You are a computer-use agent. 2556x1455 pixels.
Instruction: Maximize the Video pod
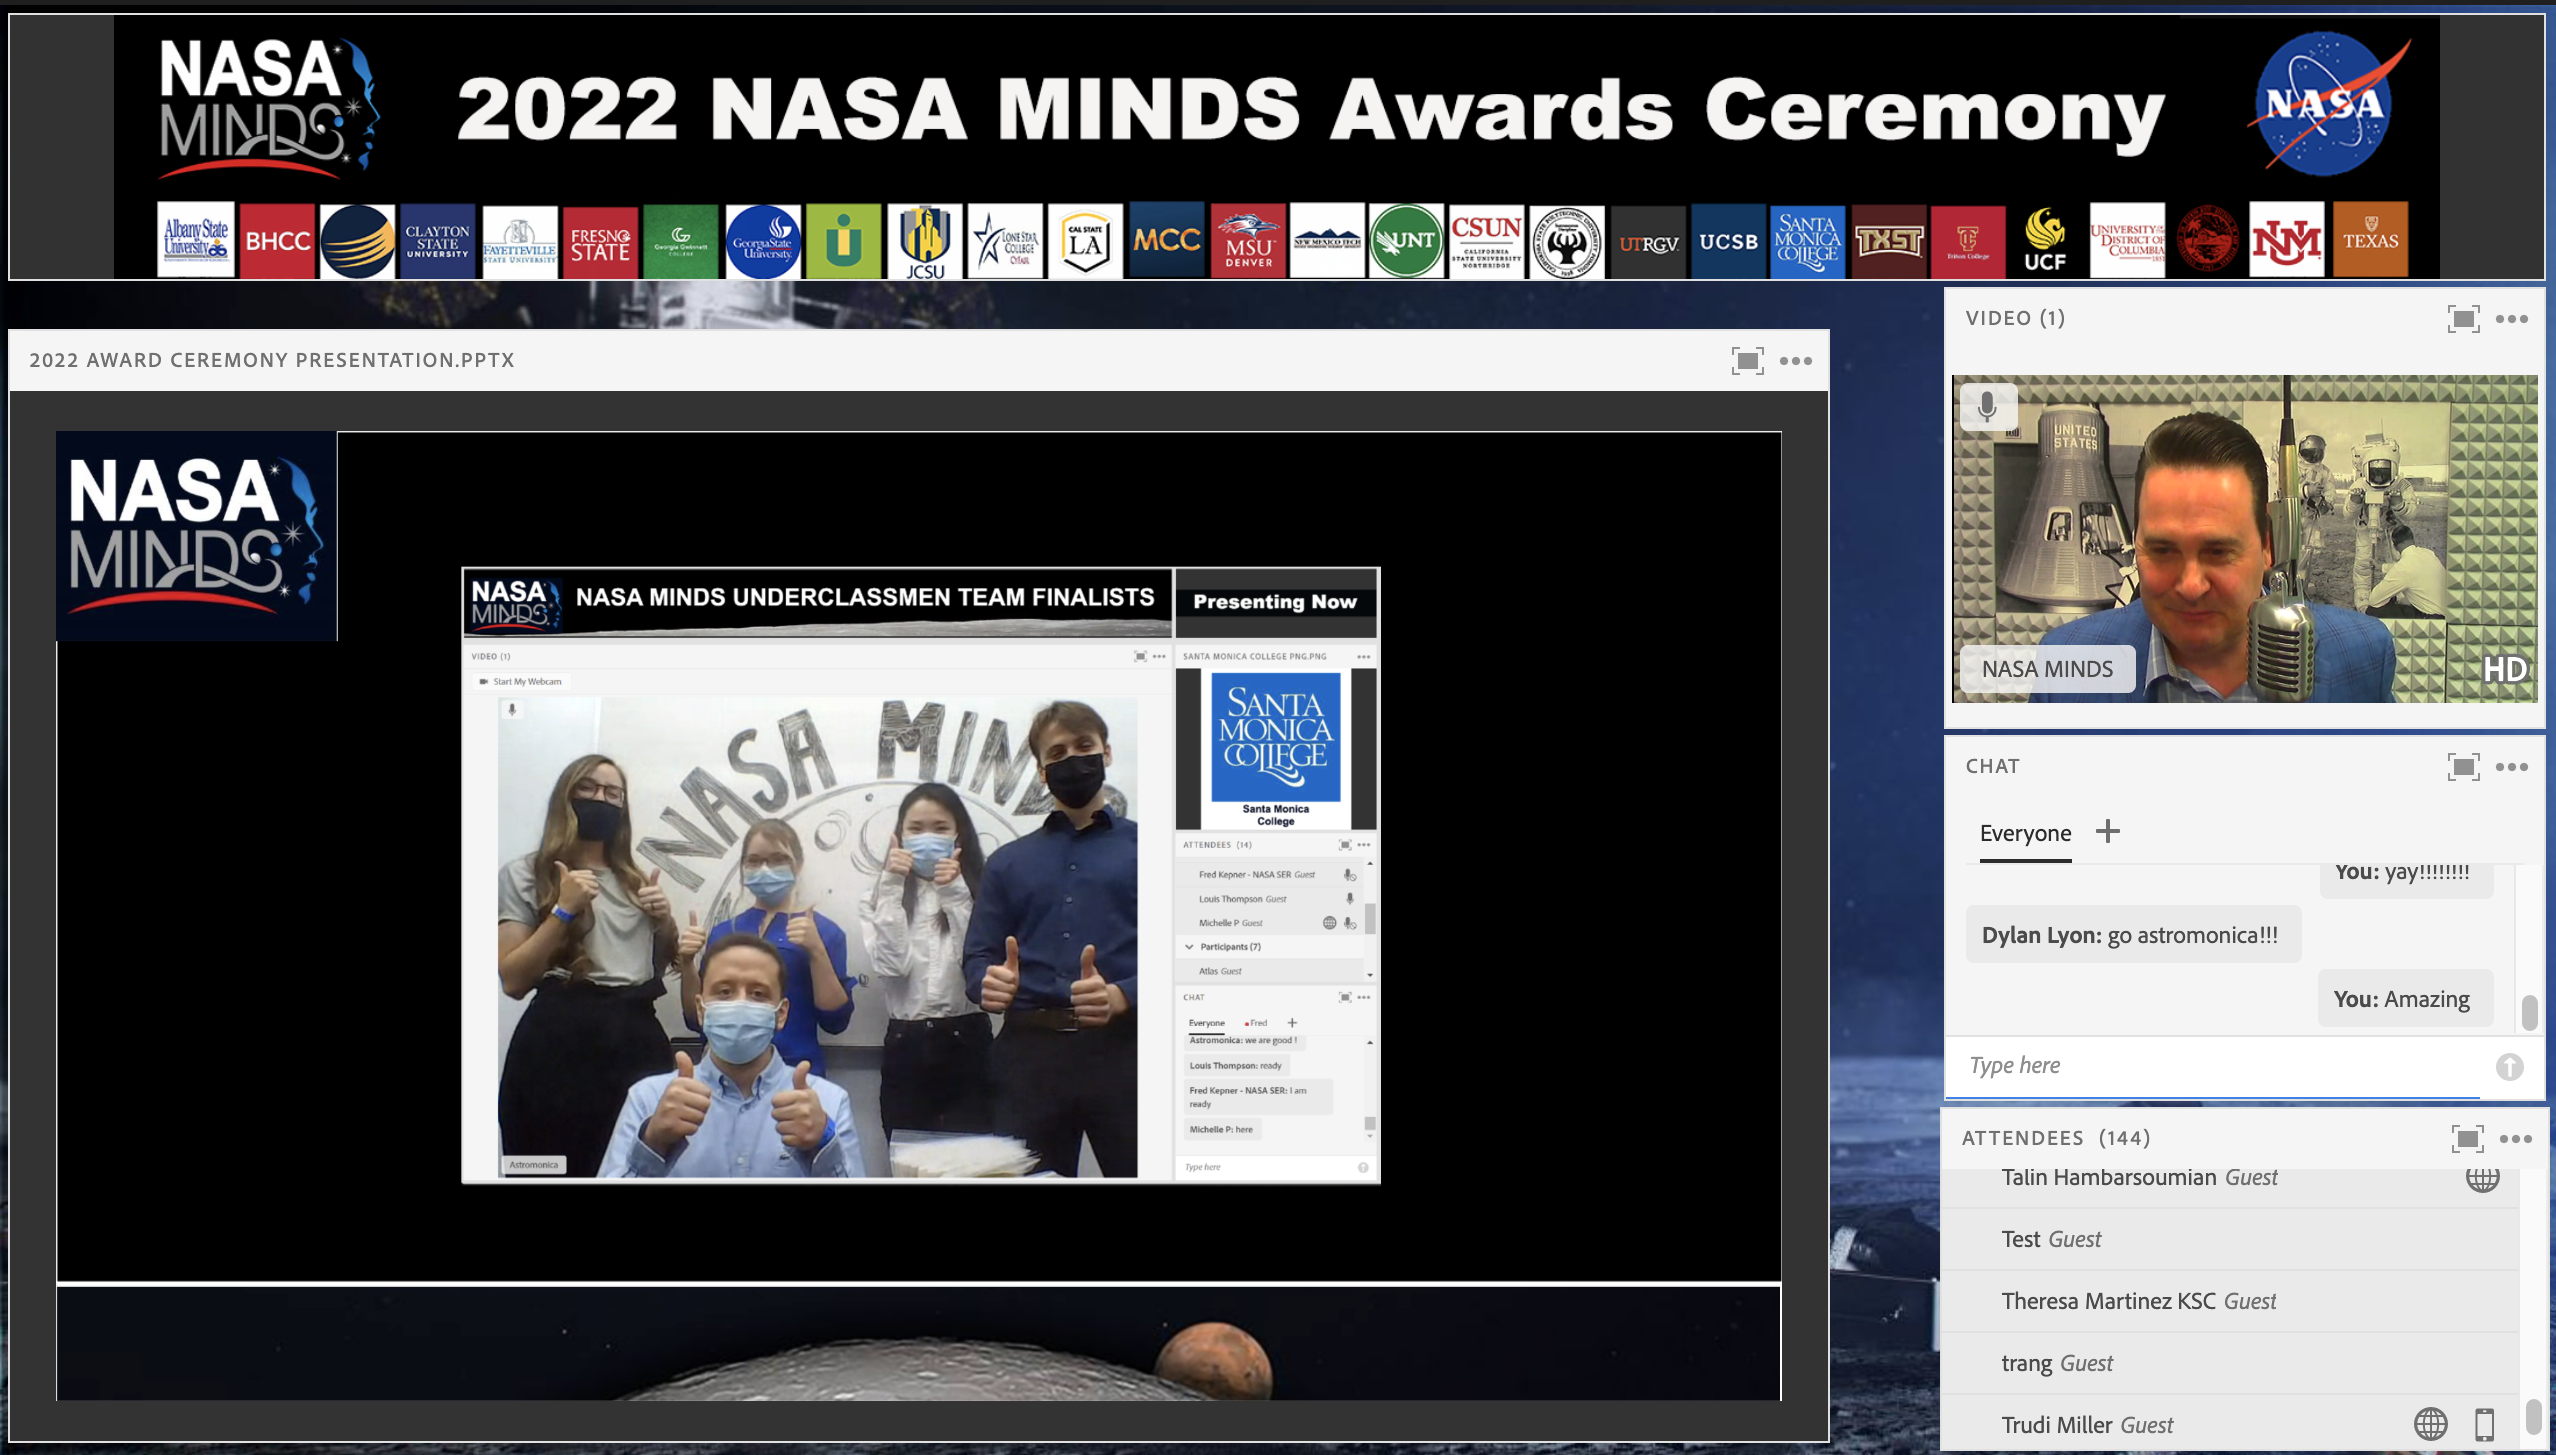[2463, 319]
